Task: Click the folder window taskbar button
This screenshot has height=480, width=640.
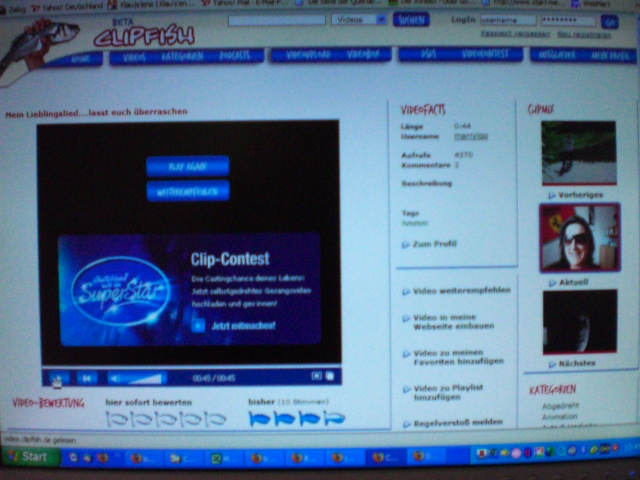Action: tap(184, 458)
